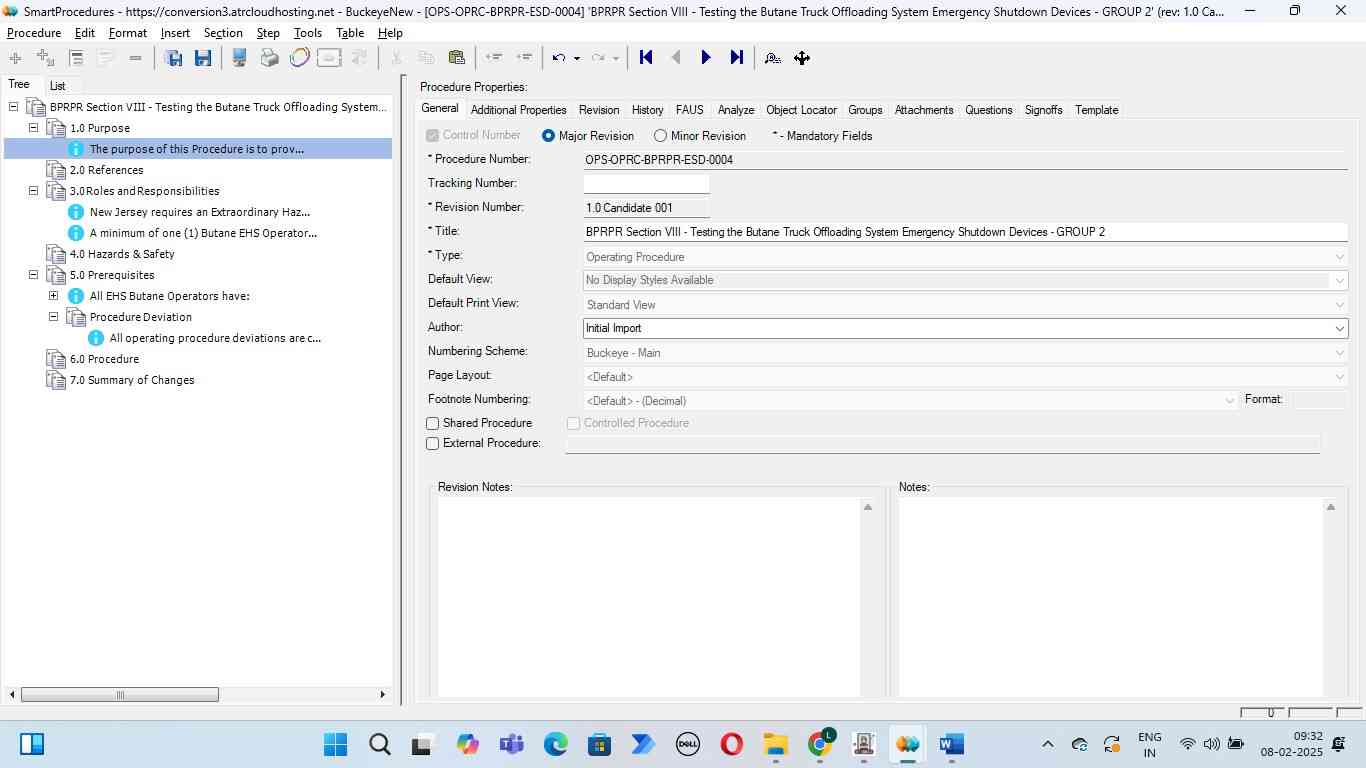Open the Format menu
The height and width of the screenshot is (768, 1366).
click(128, 33)
